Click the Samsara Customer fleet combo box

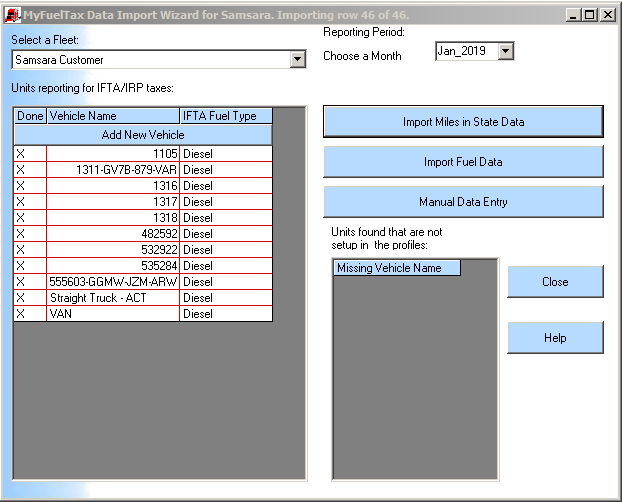coord(159,60)
